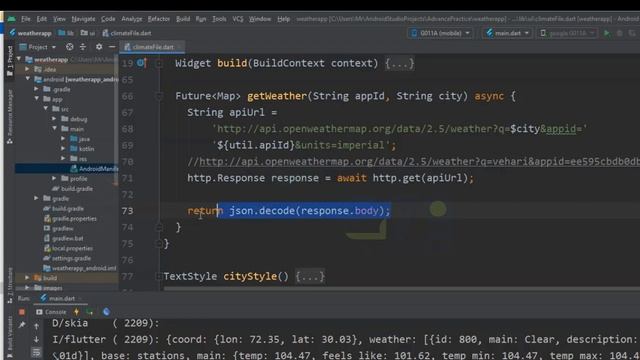Collapse the weatherapp root node
This screenshot has height=360, width=640.
tap(19, 60)
